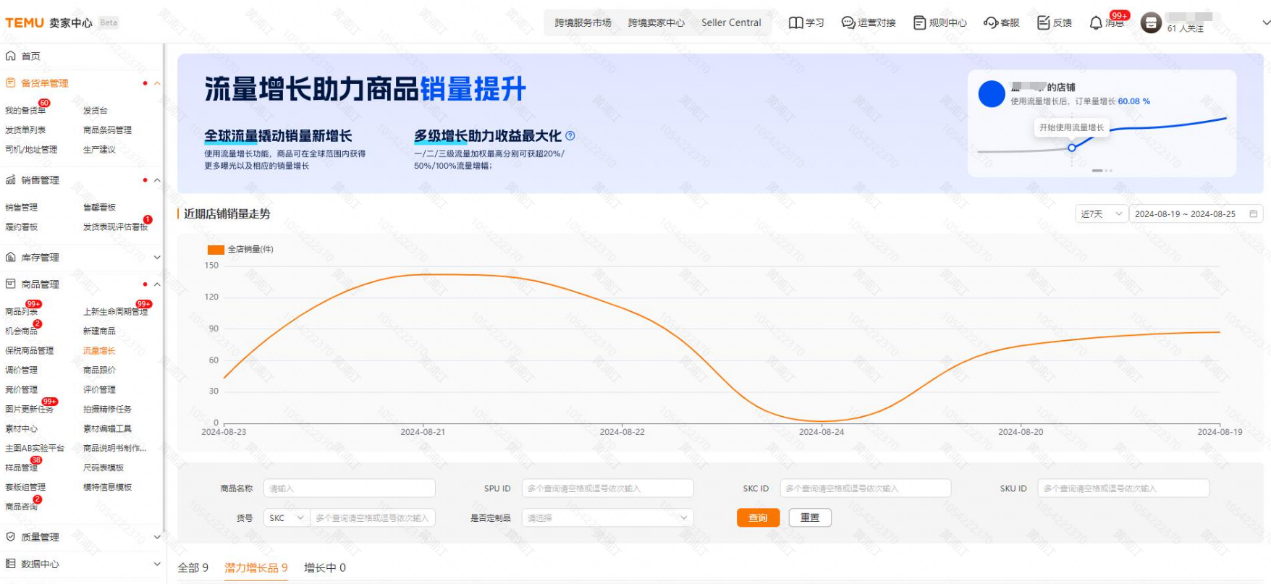This screenshot has height=584, width=1271.
Task: Click the 运营对接 chat icon
Action: (848, 23)
